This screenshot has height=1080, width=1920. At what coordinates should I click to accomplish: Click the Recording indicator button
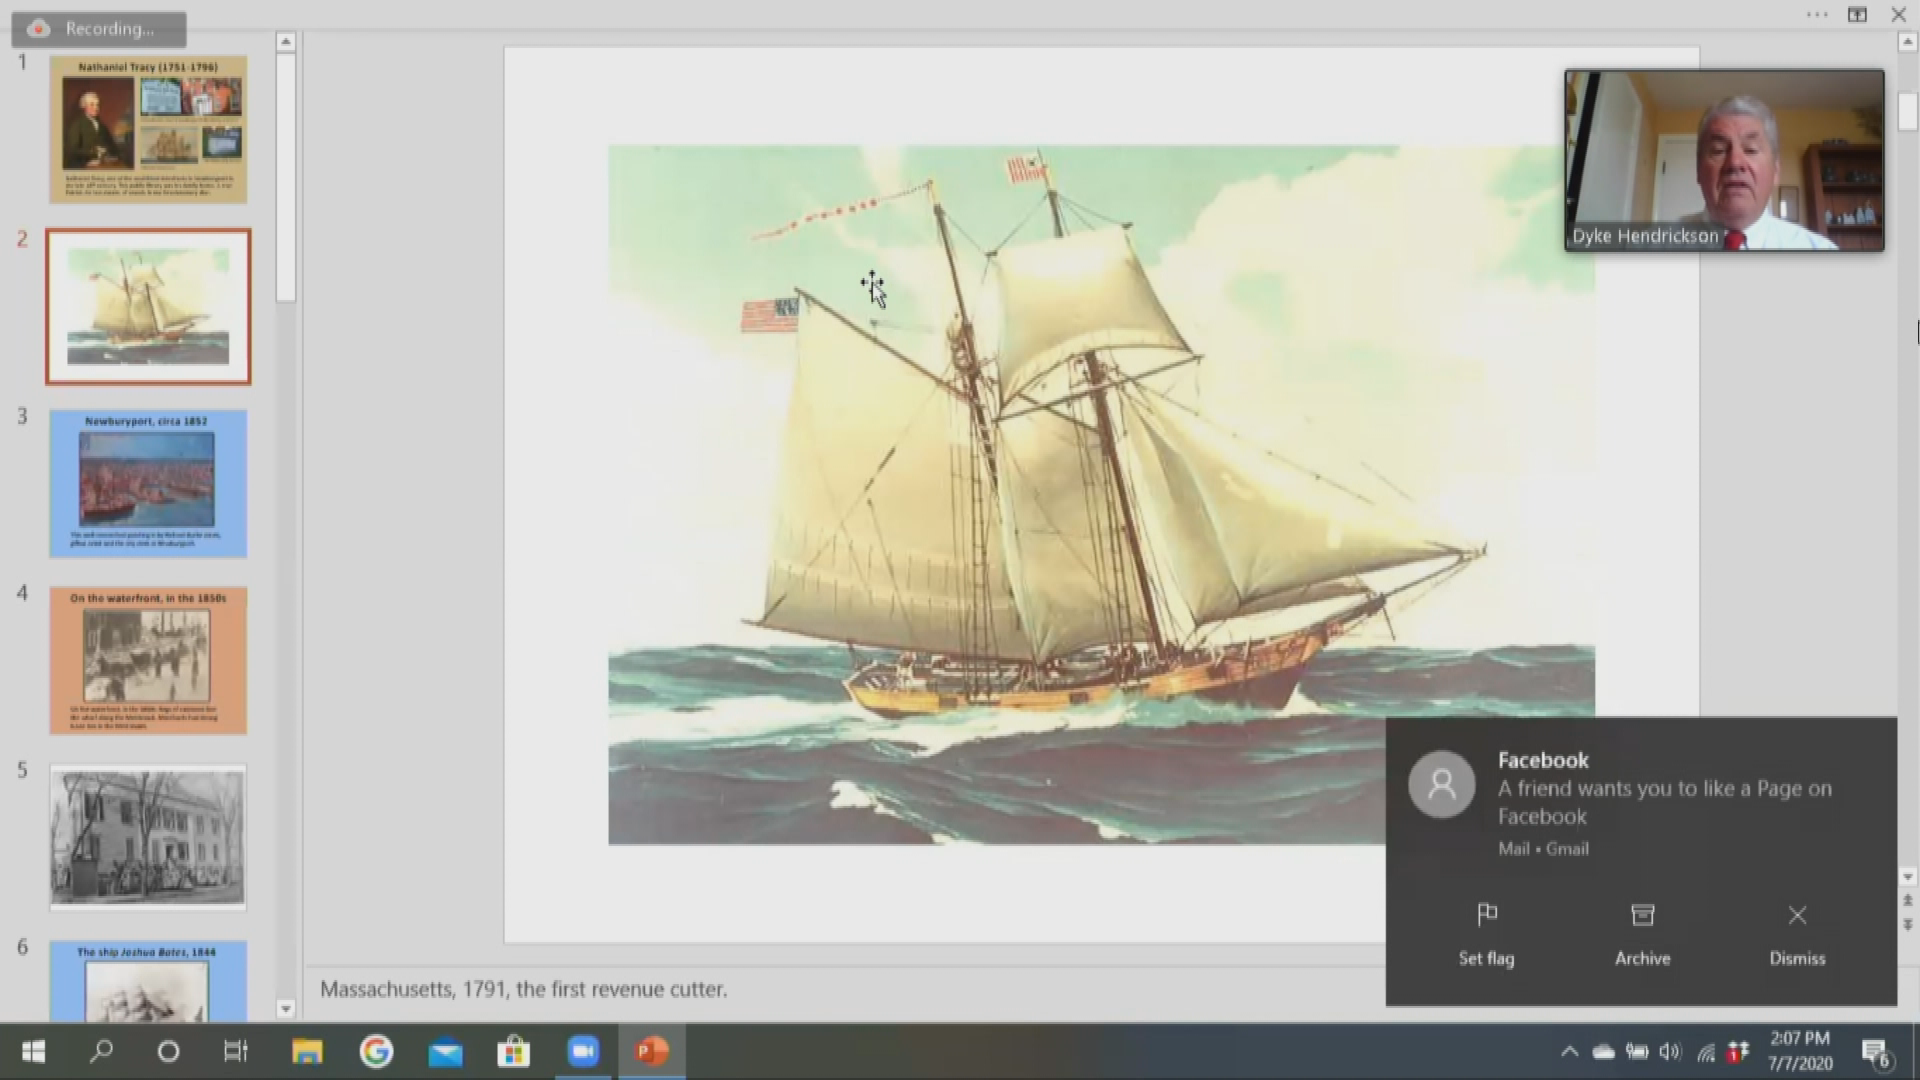click(x=98, y=29)
